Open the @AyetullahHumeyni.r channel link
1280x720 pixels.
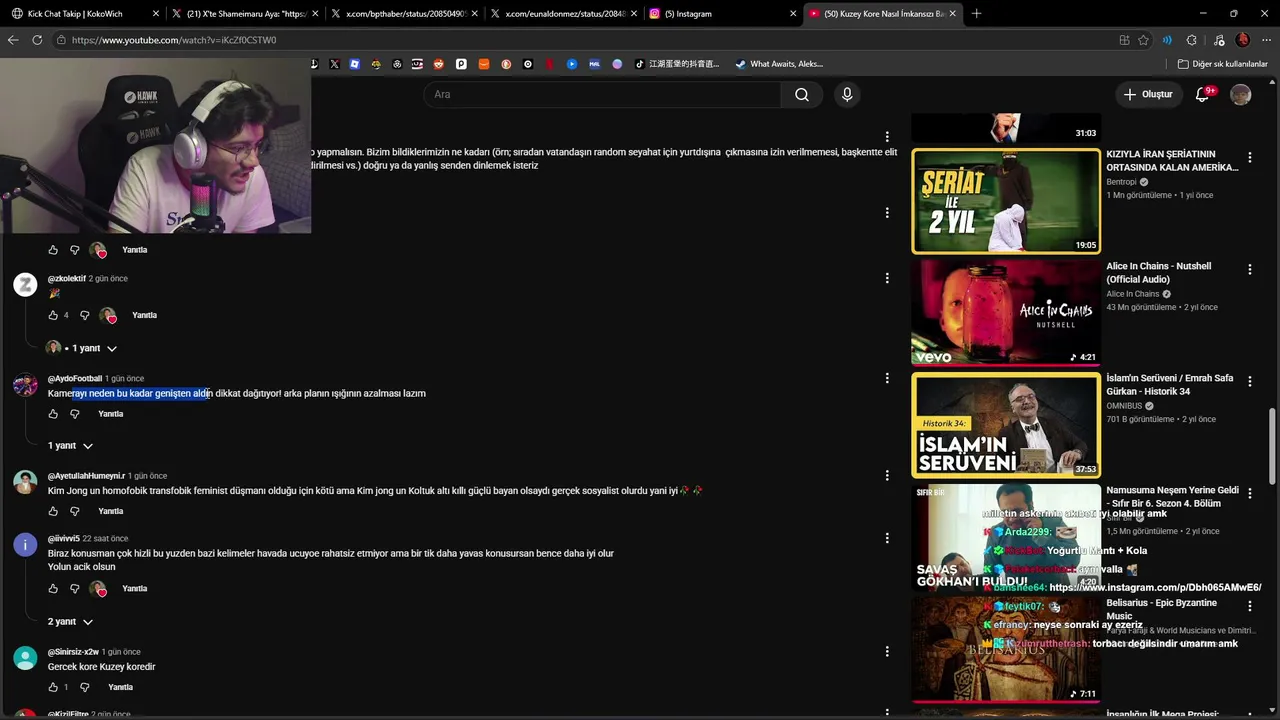(x=87, y=476)
